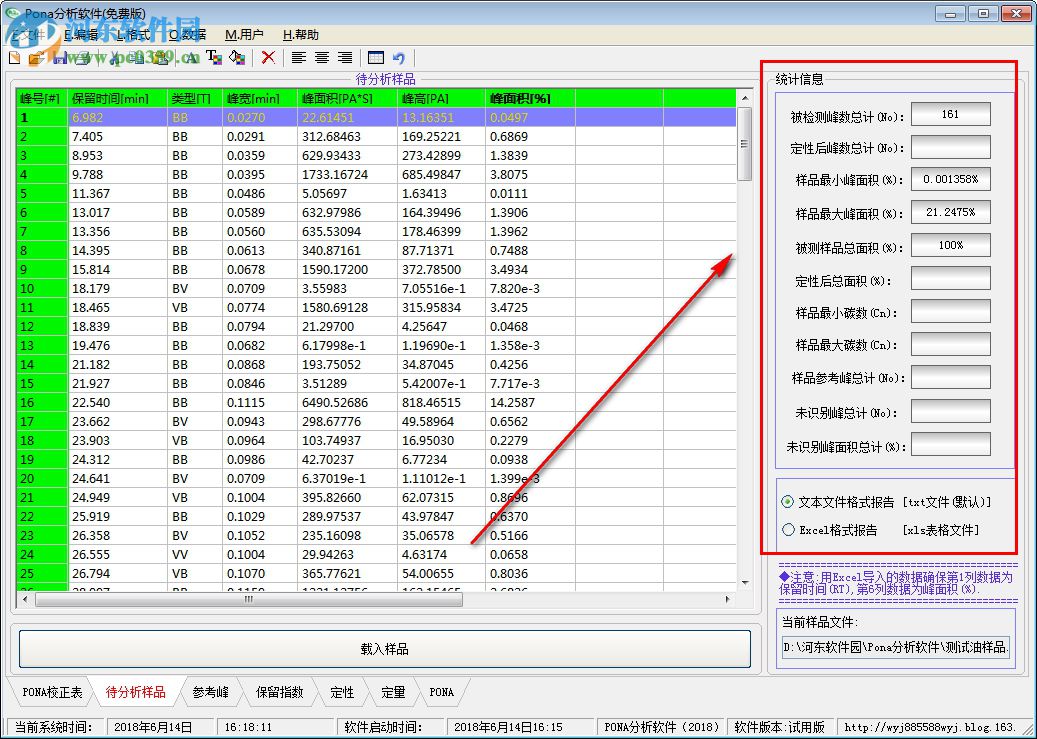Viewport: 1037px width, 739px height.
Task: Click the table's vertical scrollbar down arrow
Action: tap(745, 583)
